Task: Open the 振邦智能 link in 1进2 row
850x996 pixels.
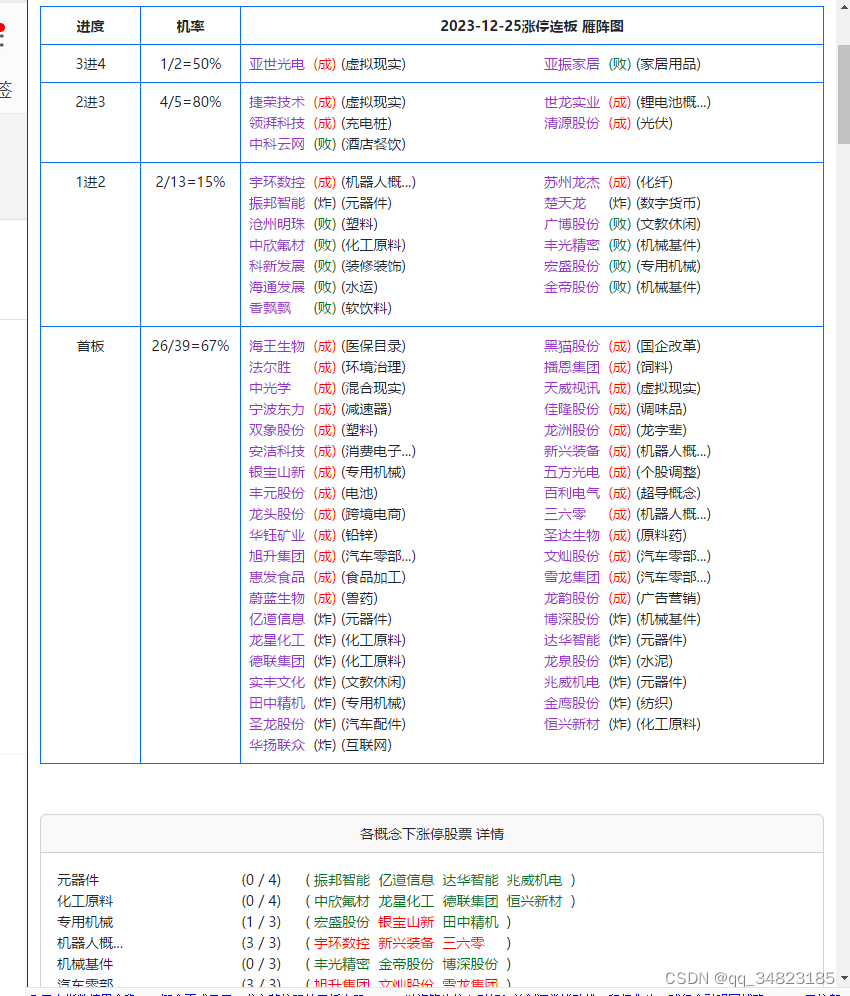Action: coord(276,203)
